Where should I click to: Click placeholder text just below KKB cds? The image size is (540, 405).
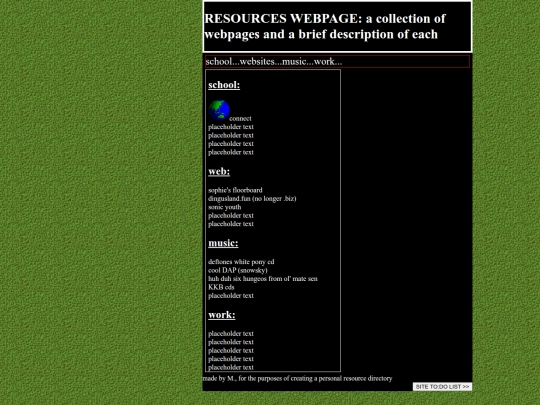231,295
